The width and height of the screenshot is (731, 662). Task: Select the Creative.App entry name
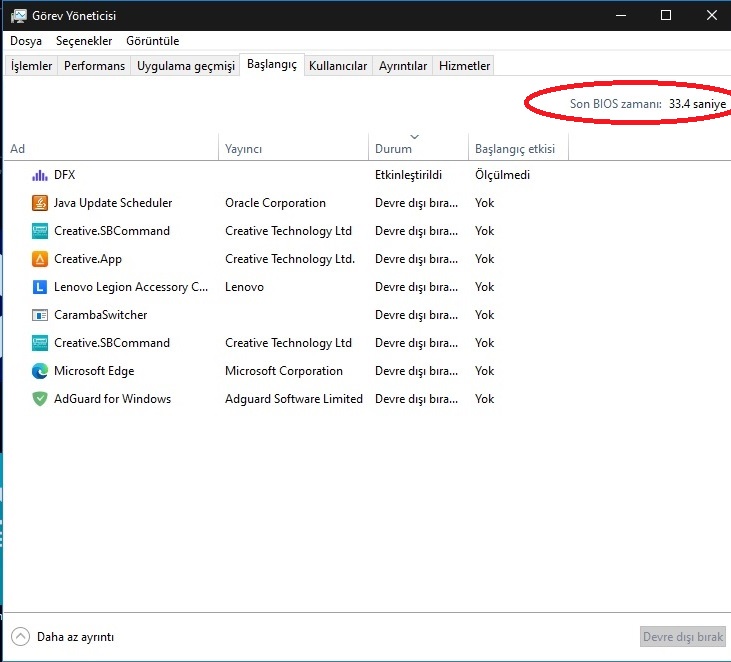(x=88, y=259)
